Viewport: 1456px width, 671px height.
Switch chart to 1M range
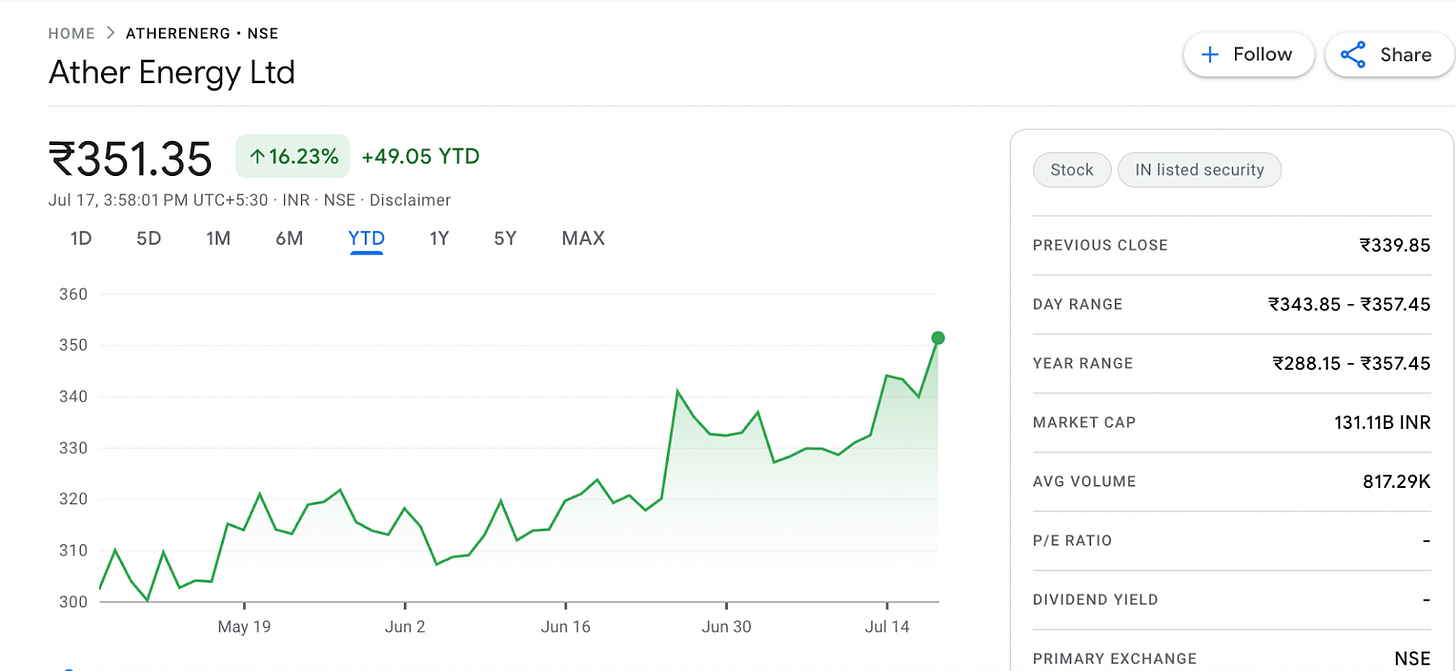(x=218, y=238)
